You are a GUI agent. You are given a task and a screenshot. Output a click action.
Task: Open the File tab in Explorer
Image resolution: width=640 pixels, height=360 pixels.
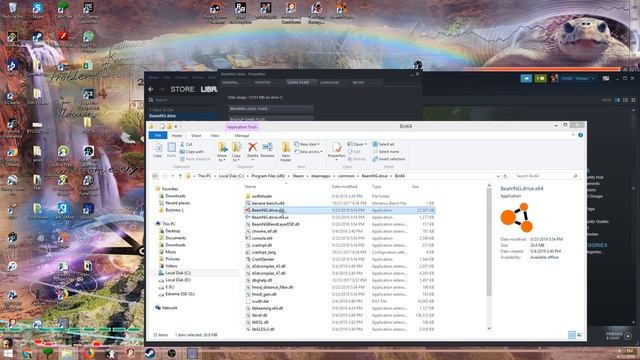[x=158, y=135]
